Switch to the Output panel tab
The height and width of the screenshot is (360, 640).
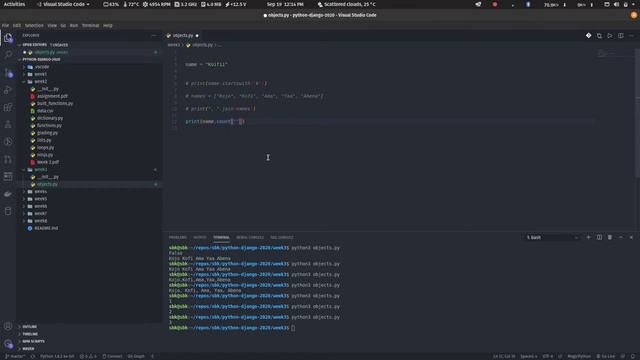coord(200,237)
